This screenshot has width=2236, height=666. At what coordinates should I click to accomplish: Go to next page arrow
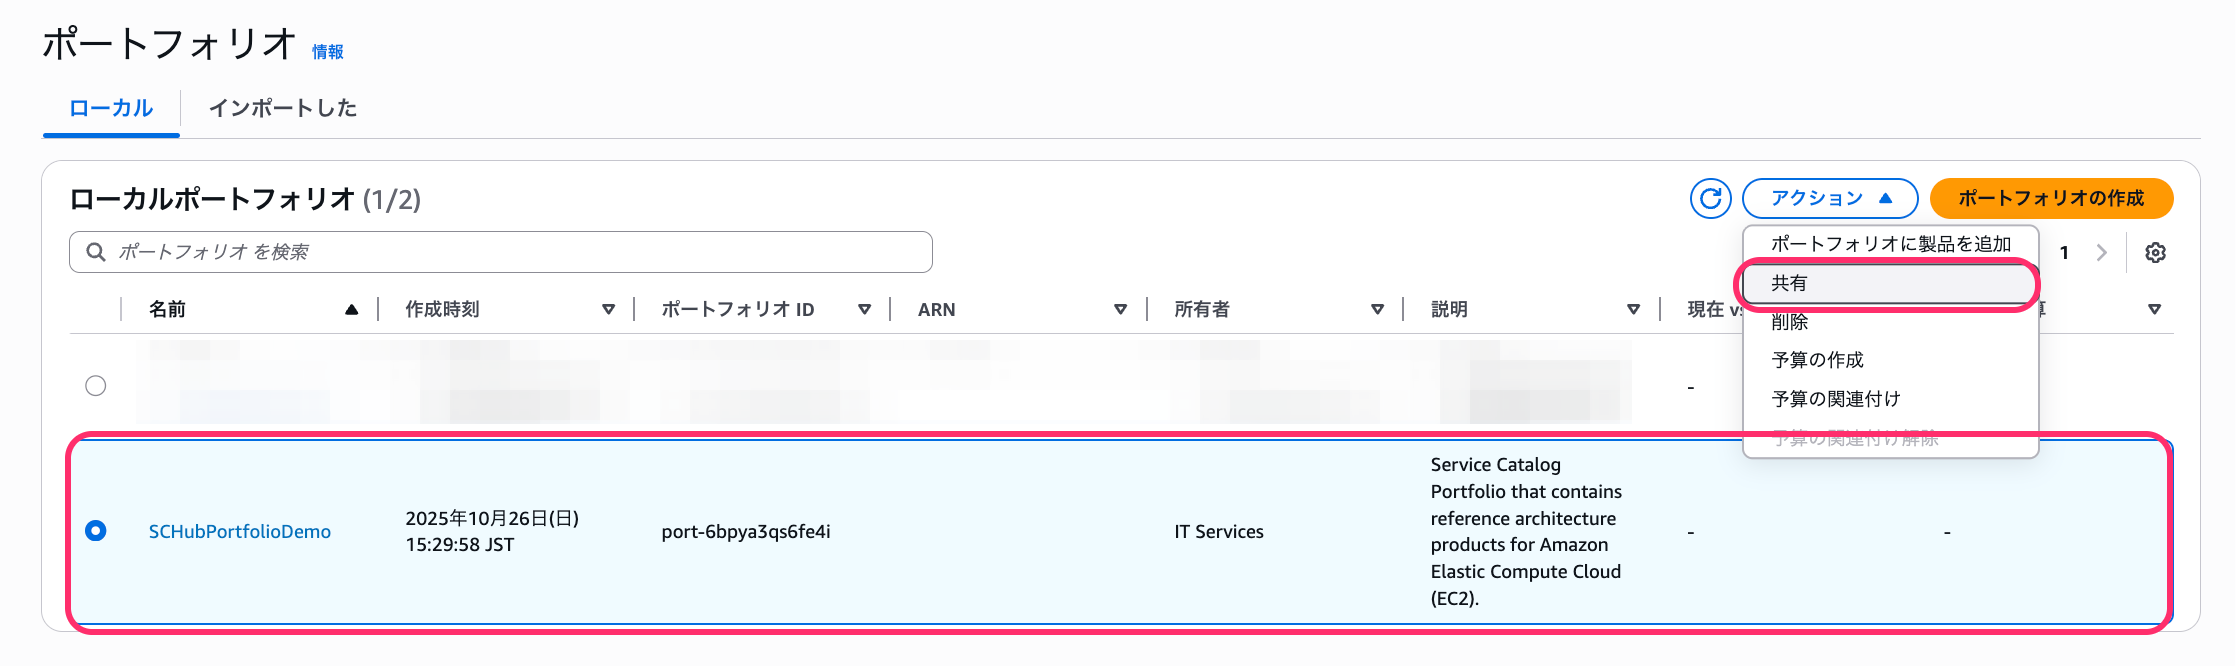(x=2101, y=253)
